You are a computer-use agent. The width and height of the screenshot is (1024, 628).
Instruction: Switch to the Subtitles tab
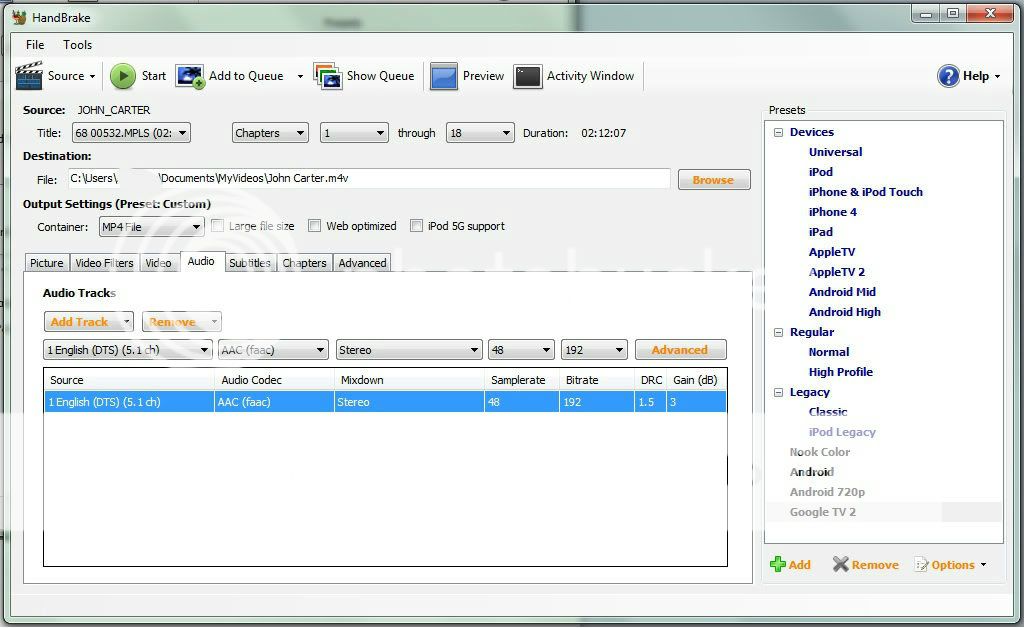[249, 262]
